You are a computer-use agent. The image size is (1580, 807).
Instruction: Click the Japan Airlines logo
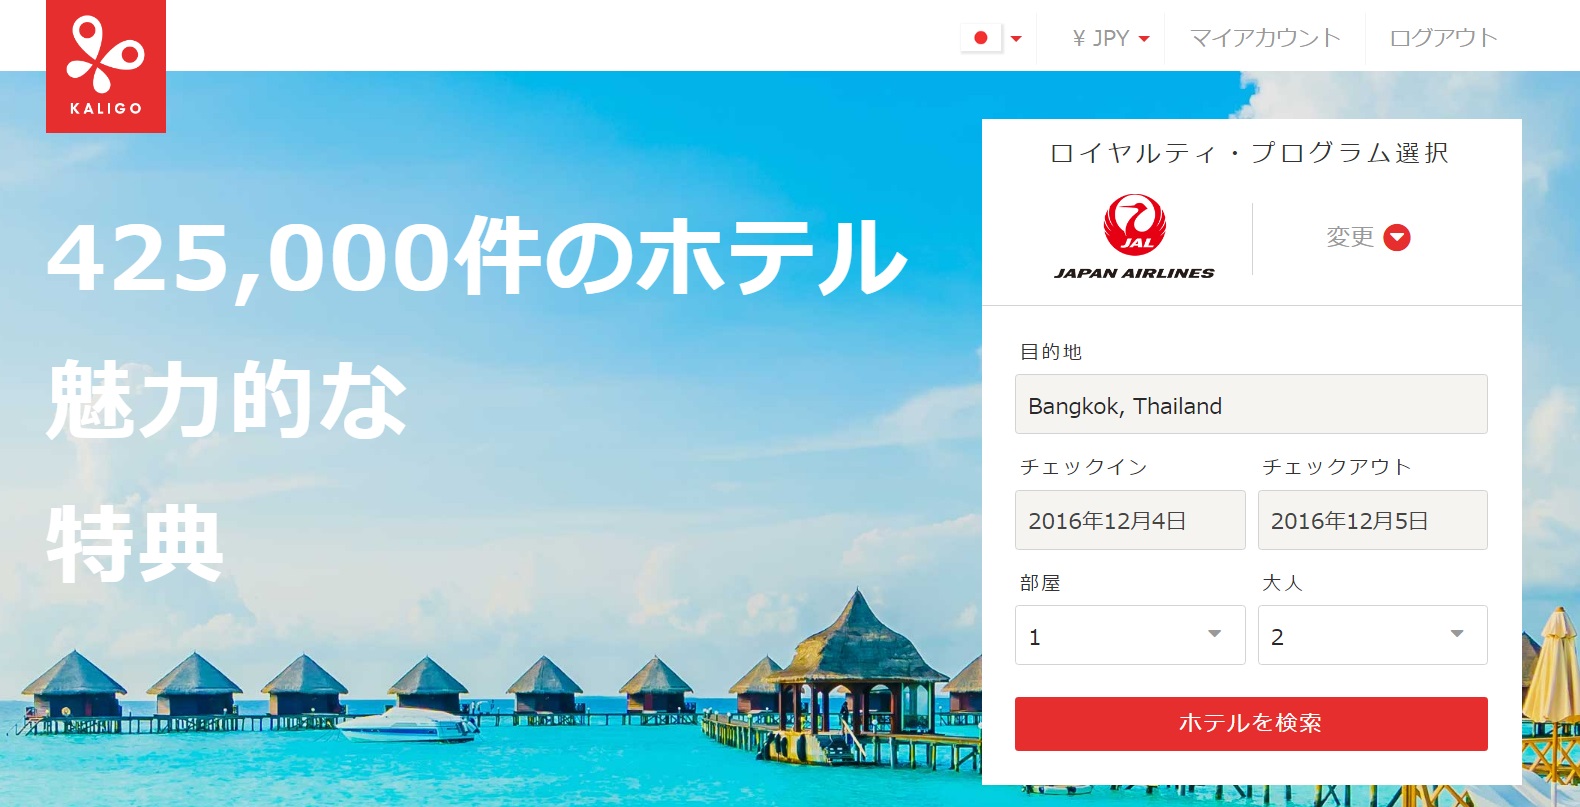(1134, 237)
